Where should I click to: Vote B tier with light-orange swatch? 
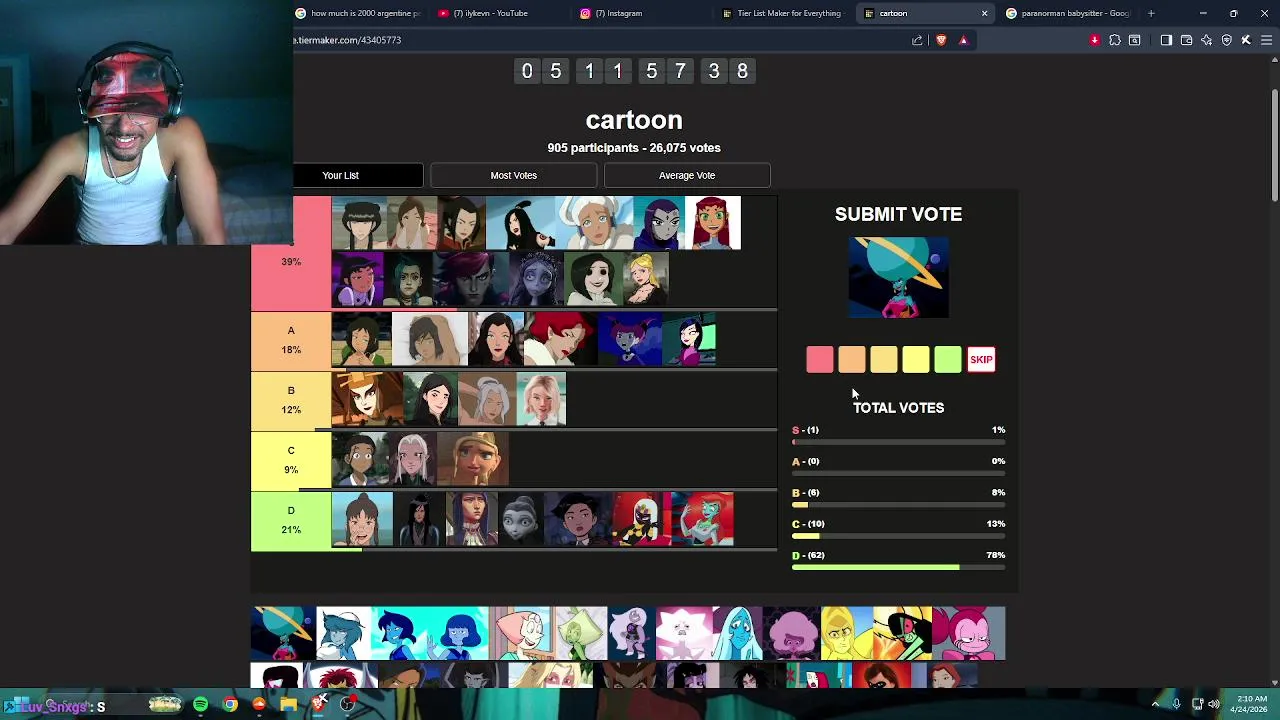point(883,360)
